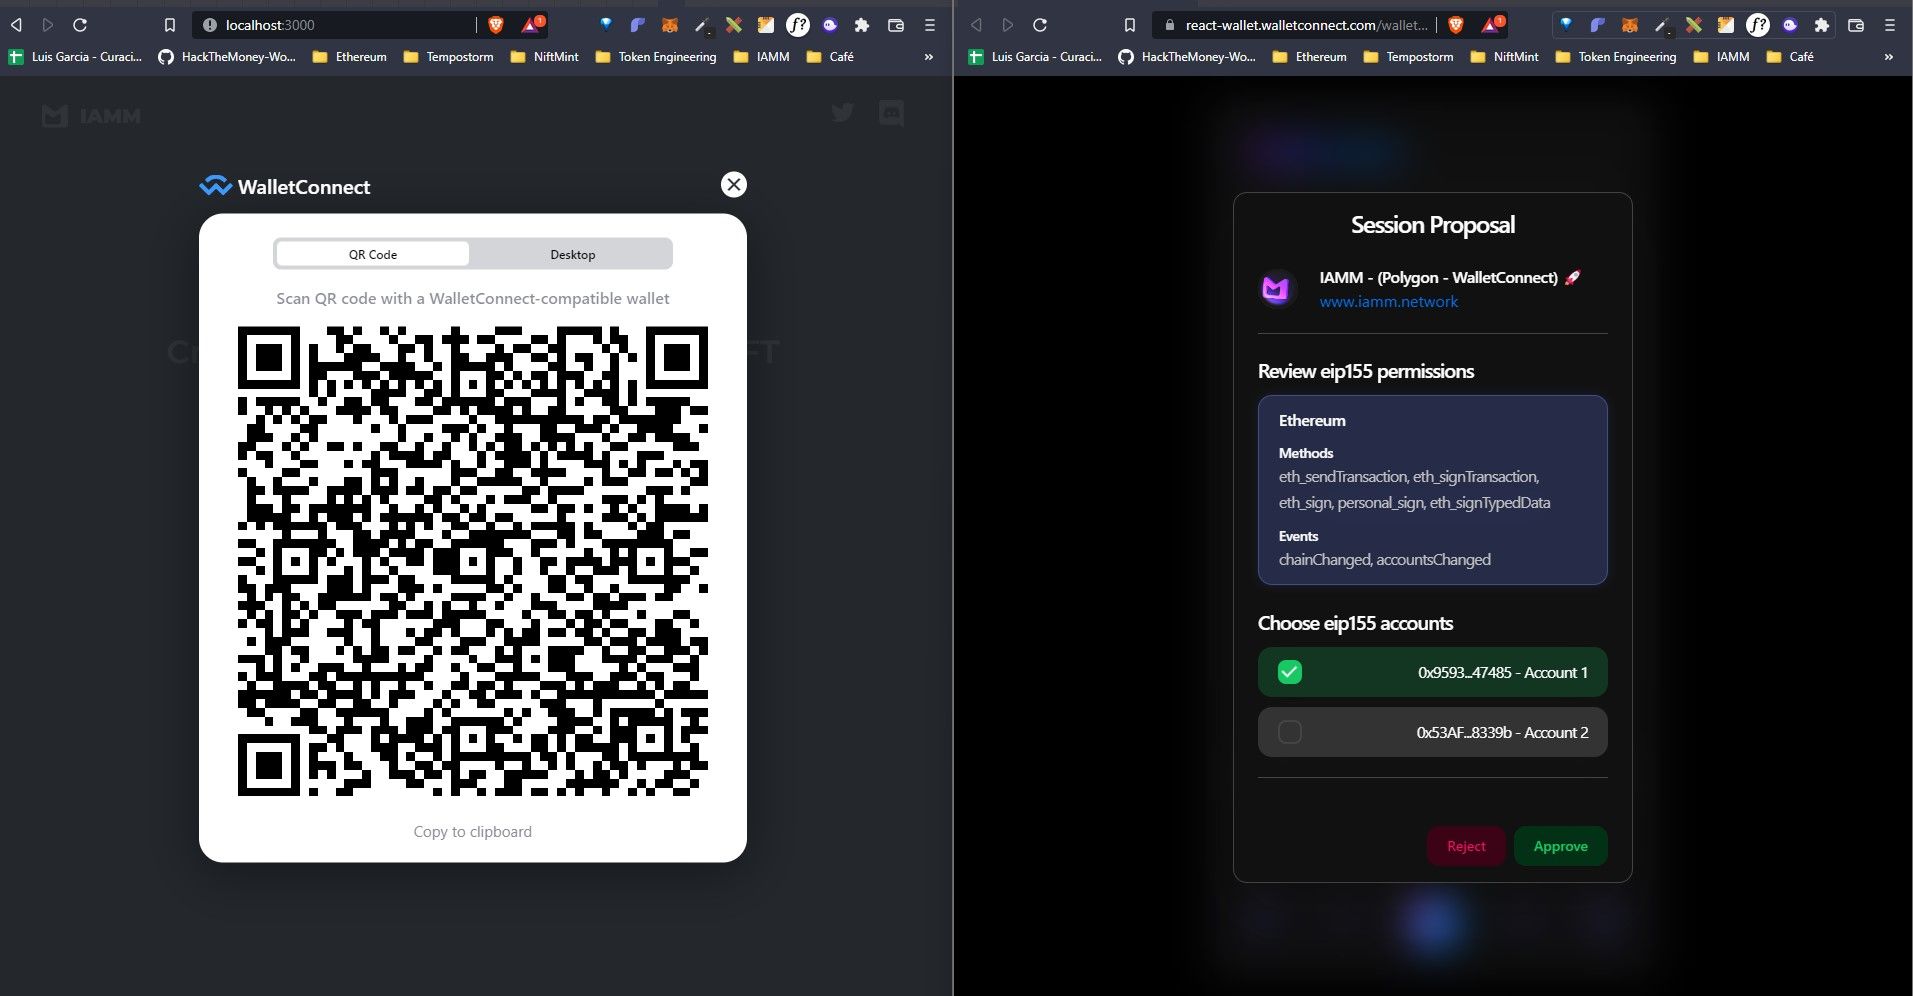
Task: Show more bookmarks in right window
Action: [x=1889, y=57]
